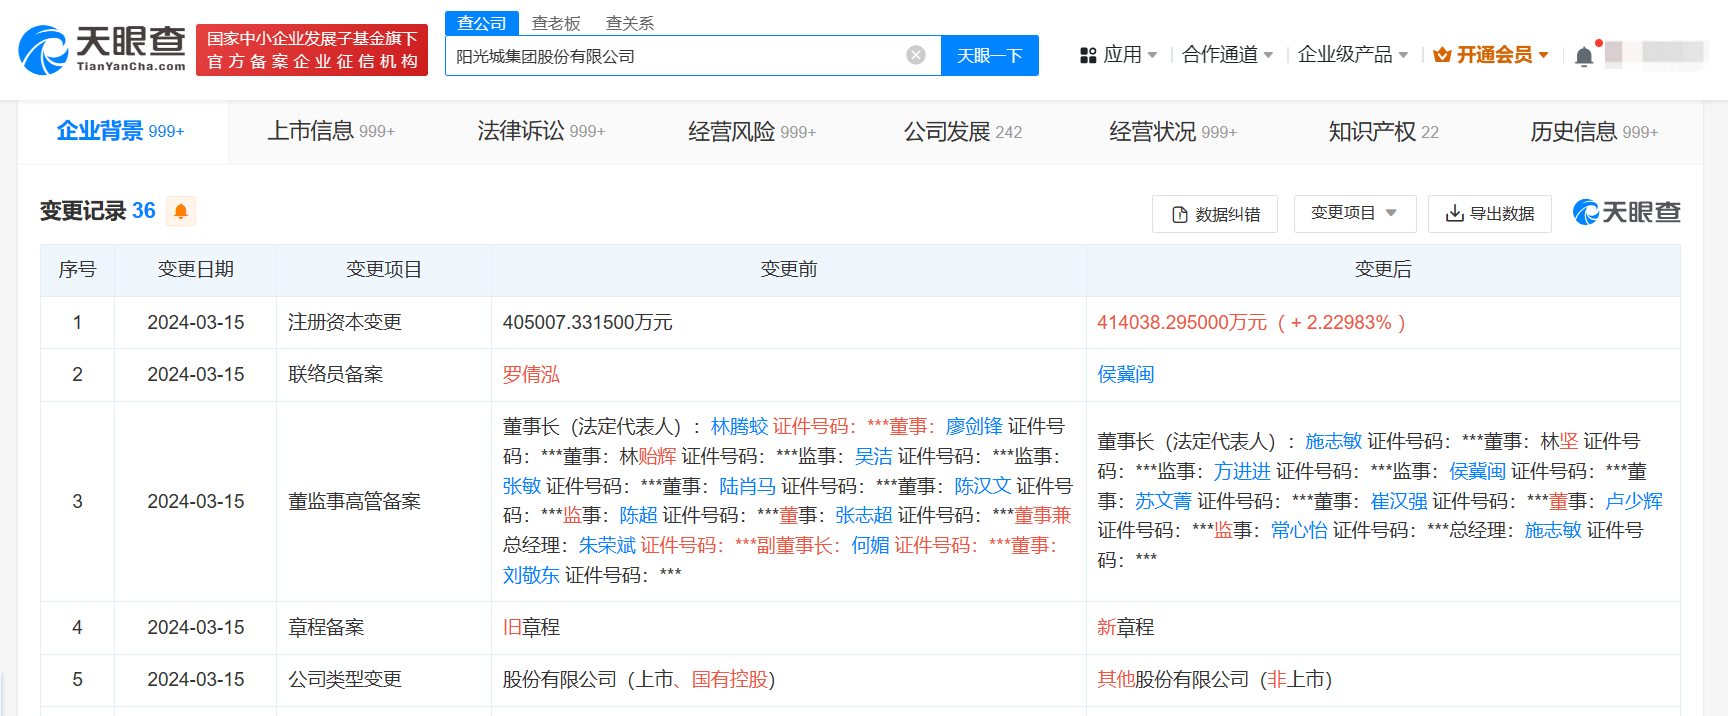Open the 变更项目 filter dropdown
This screenshot has width=1728, height=716.
tap(1355, 213)
